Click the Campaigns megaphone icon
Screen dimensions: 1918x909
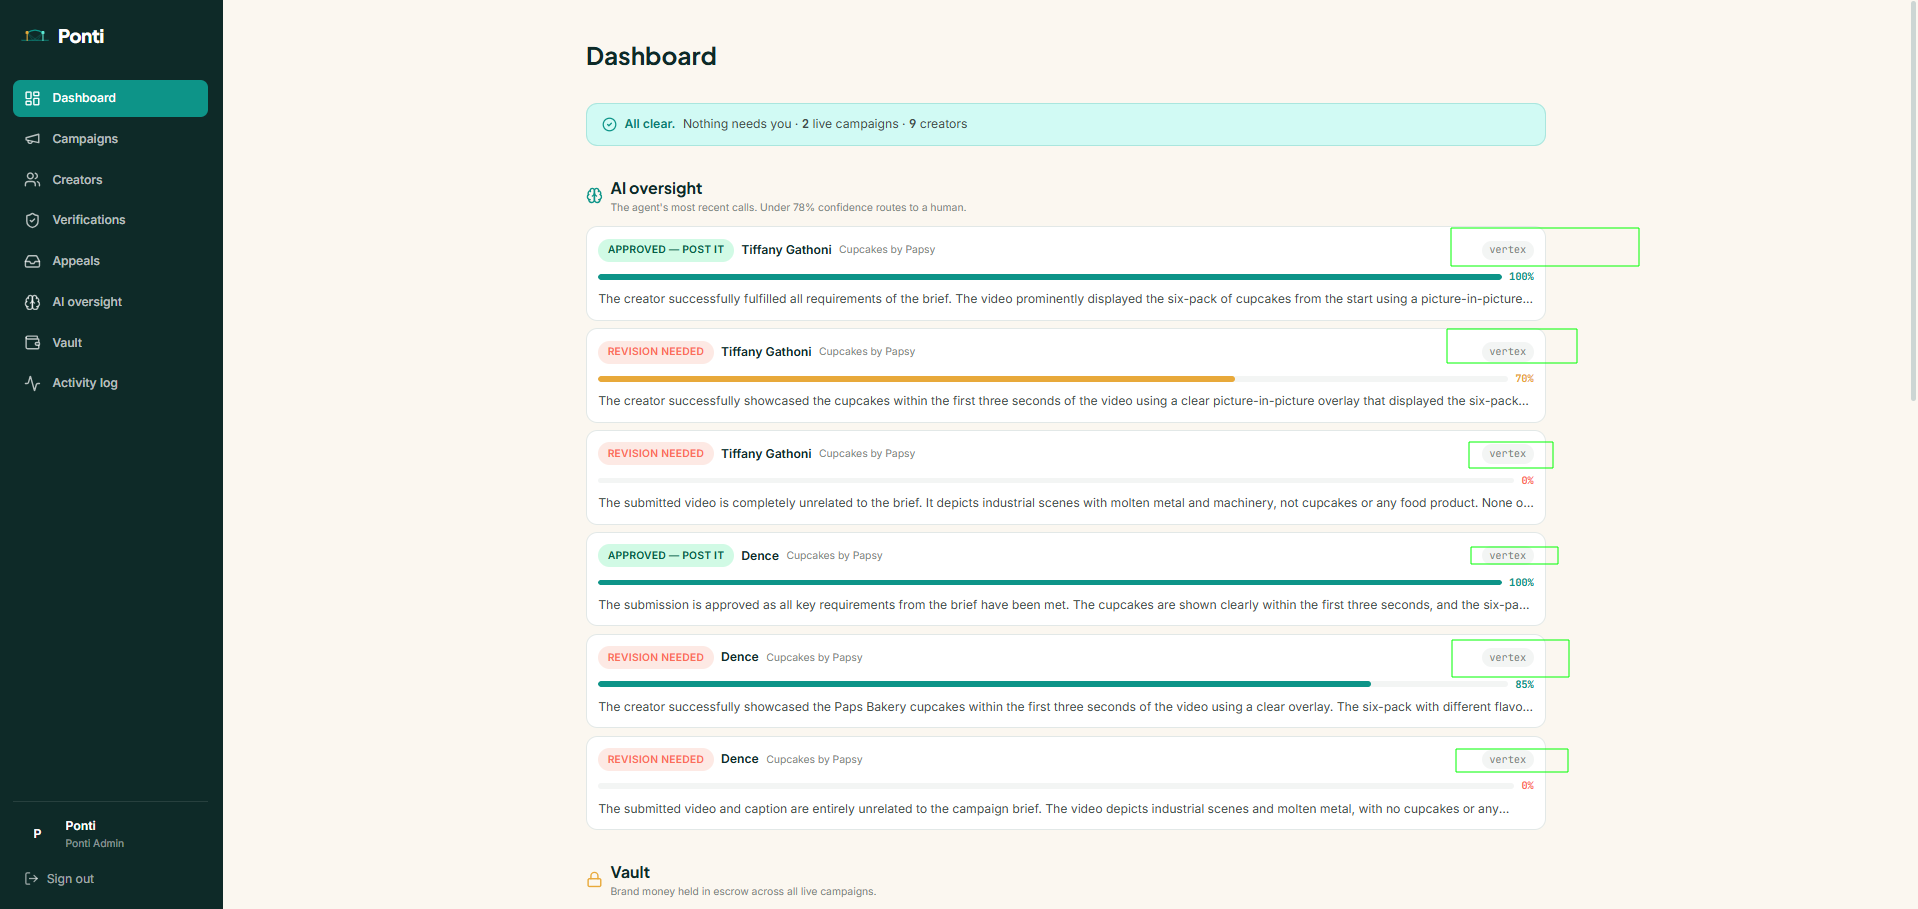click(33, 139)
